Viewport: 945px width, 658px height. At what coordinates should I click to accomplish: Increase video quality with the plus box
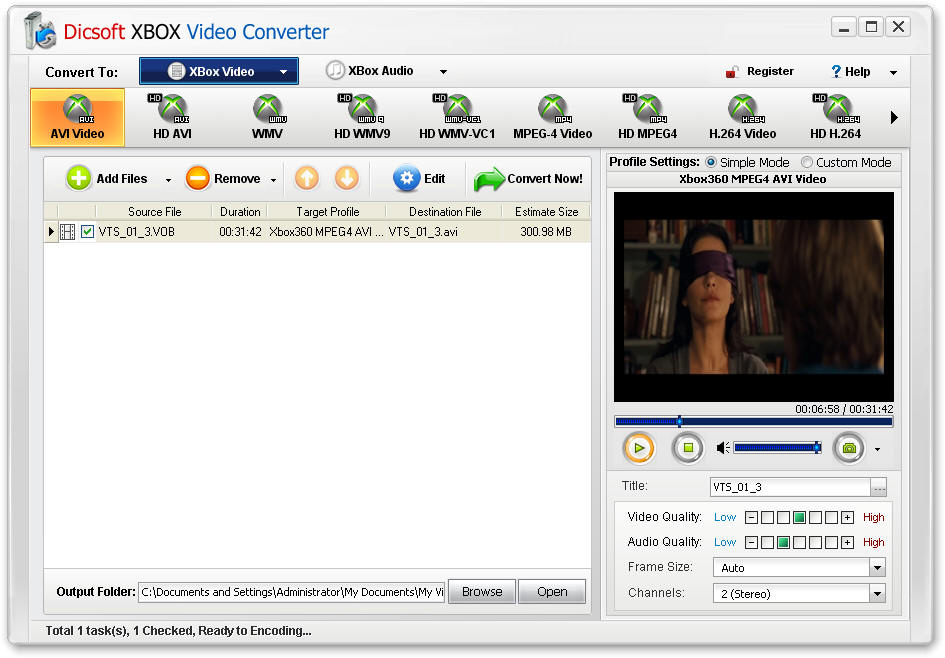point(847,518)
